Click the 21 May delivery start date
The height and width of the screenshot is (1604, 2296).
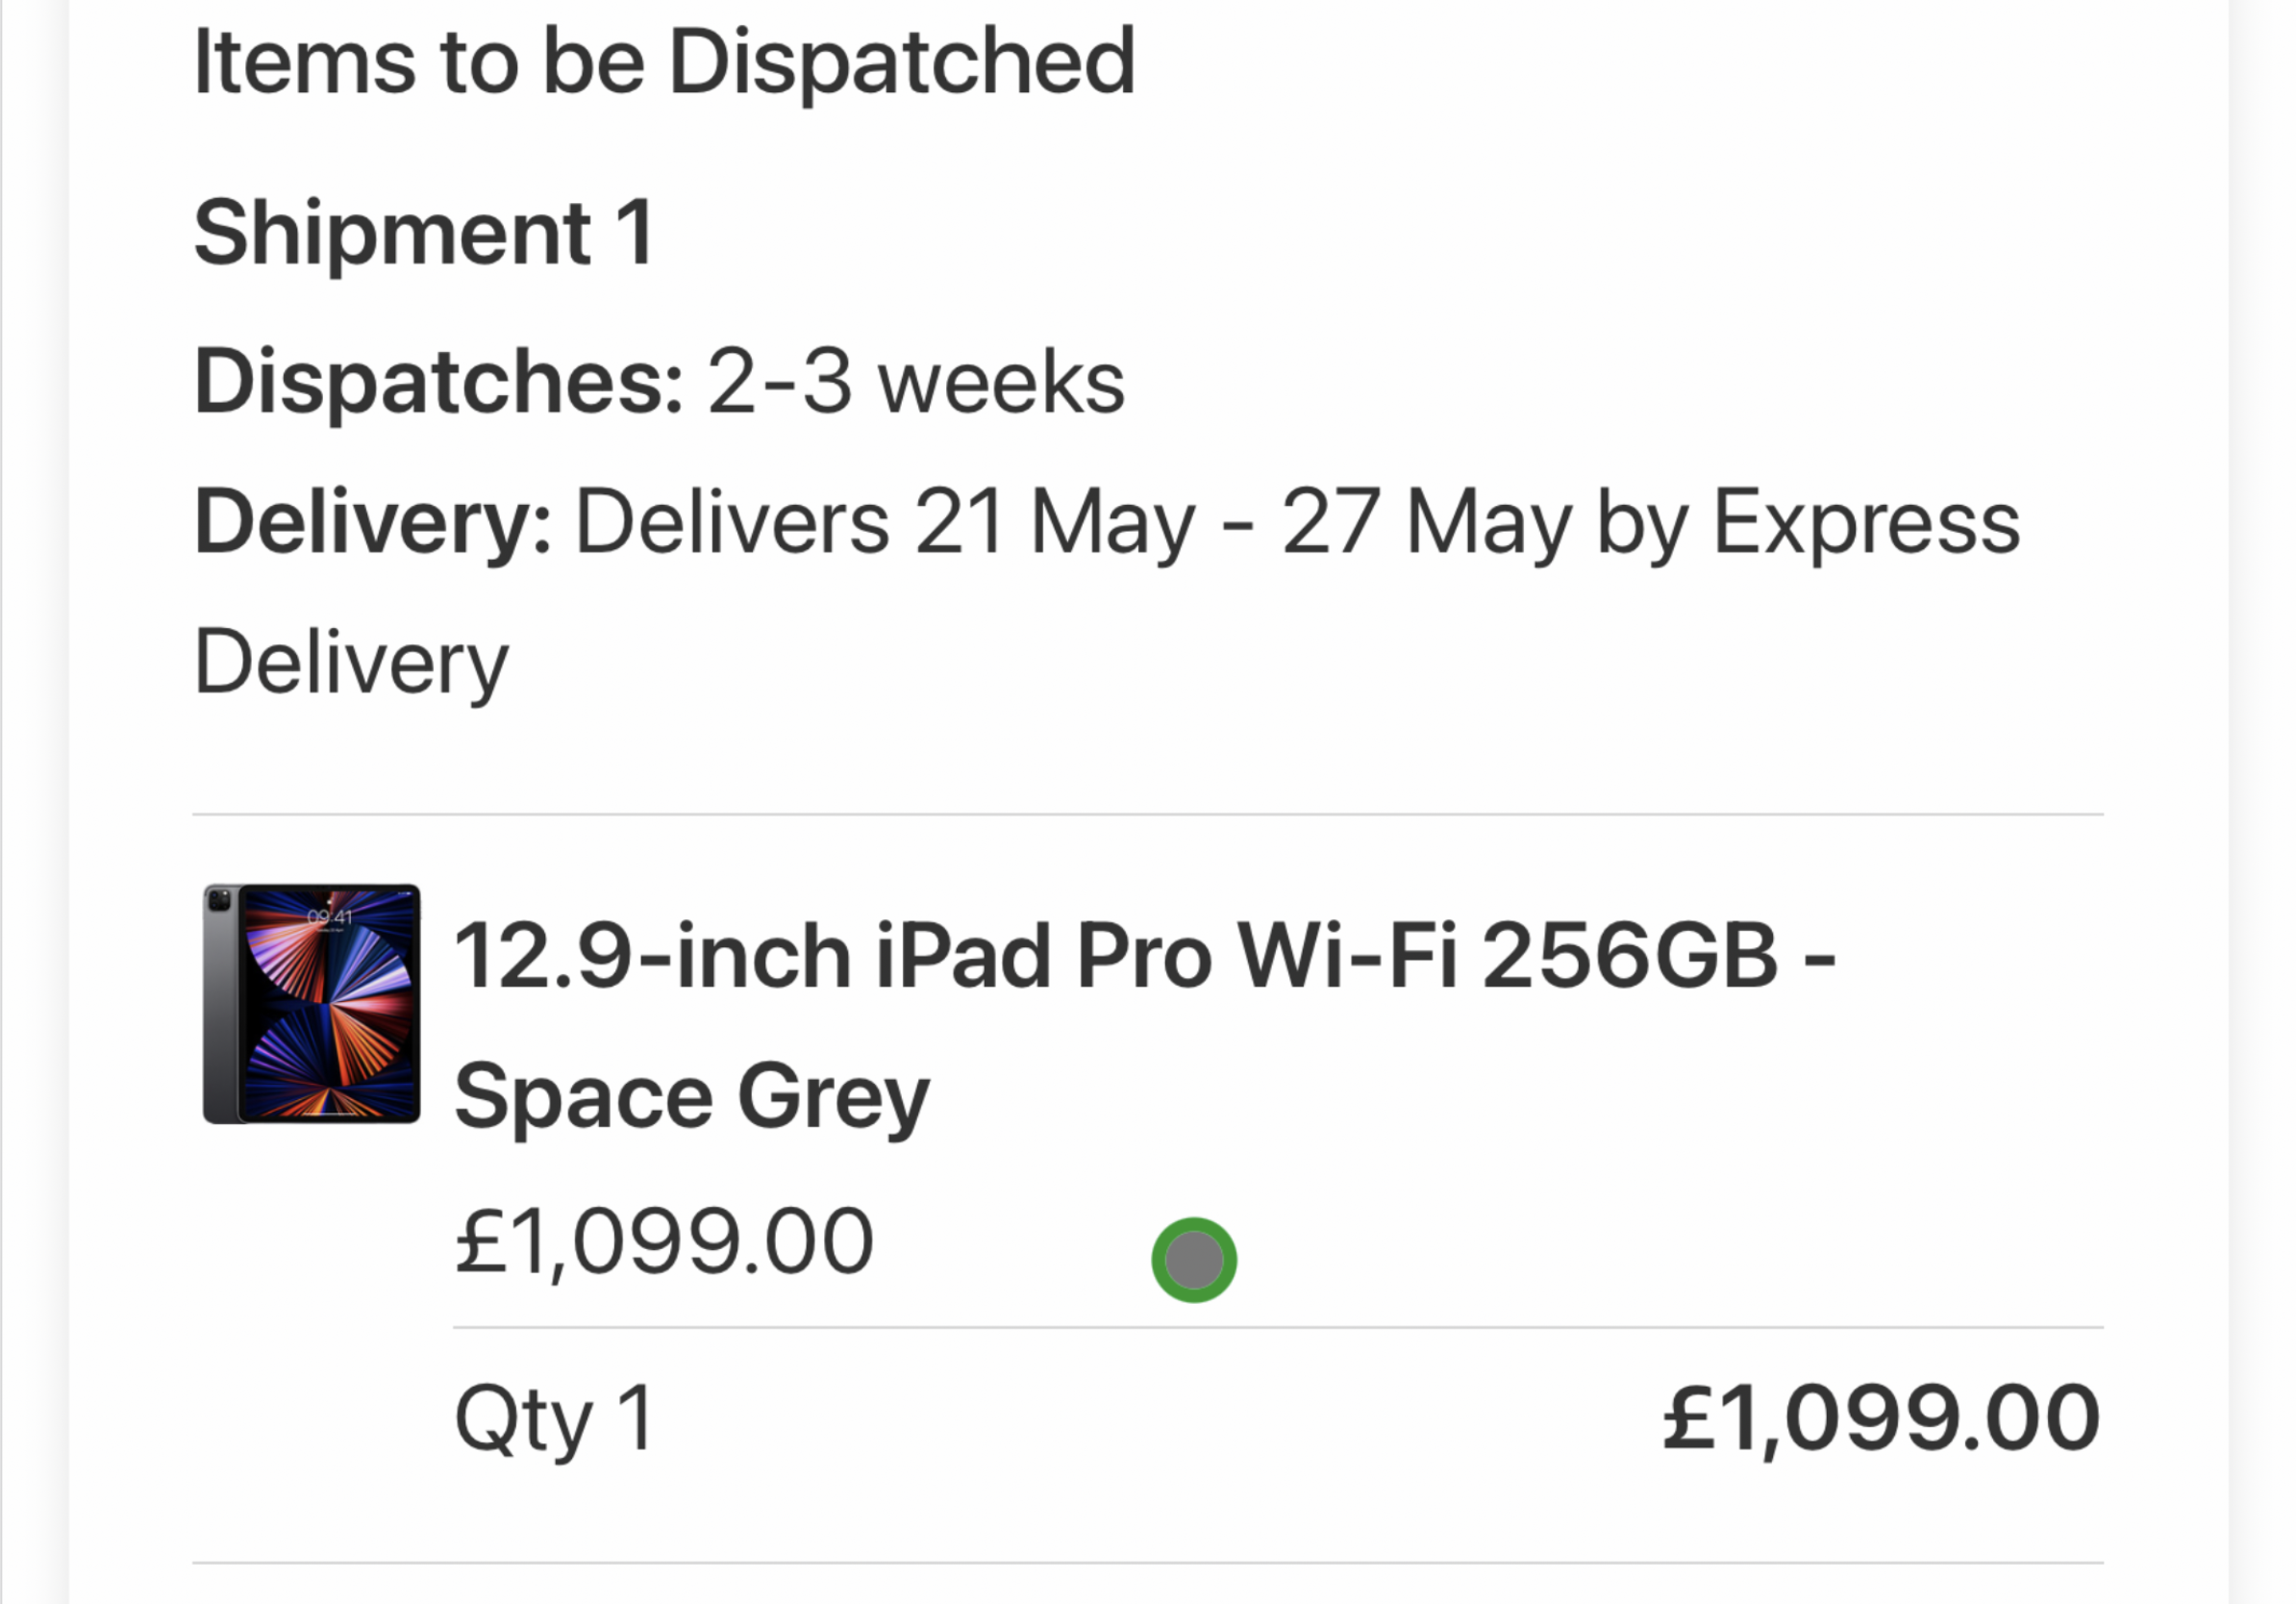click(1055, 522)
